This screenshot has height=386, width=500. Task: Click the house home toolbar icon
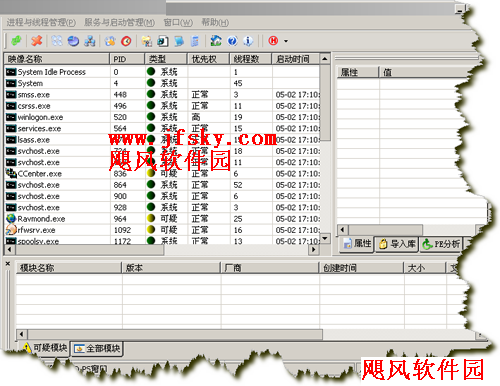click(216, 41)
